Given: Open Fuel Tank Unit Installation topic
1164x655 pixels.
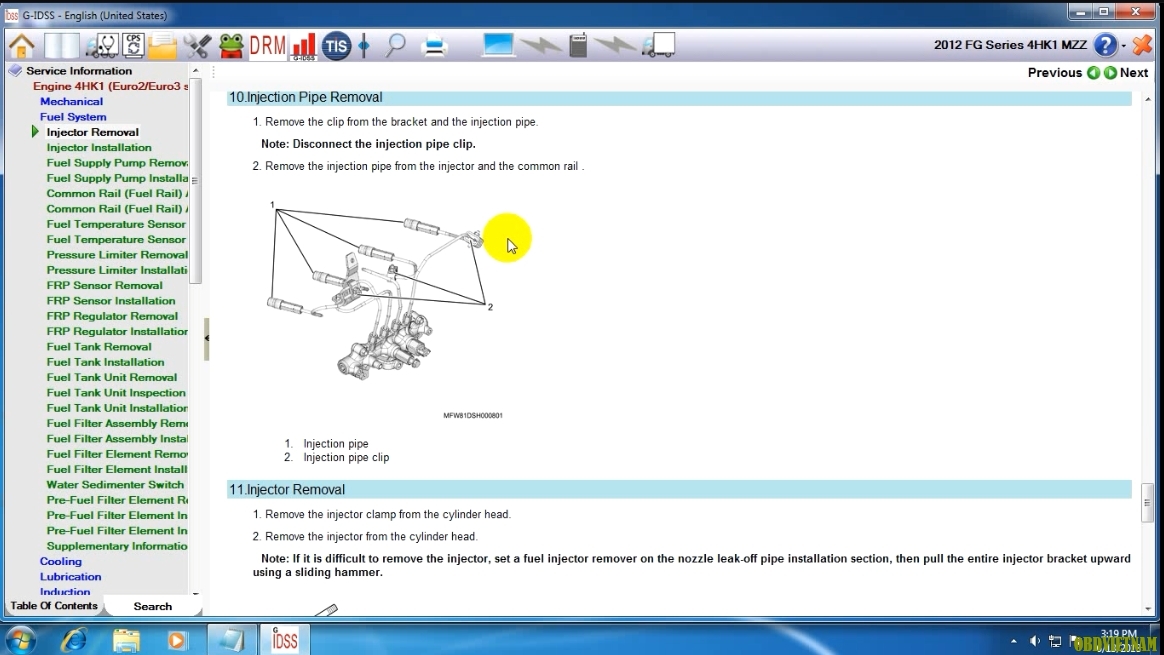Looking at the screenshot, I should tap(117, 408).
